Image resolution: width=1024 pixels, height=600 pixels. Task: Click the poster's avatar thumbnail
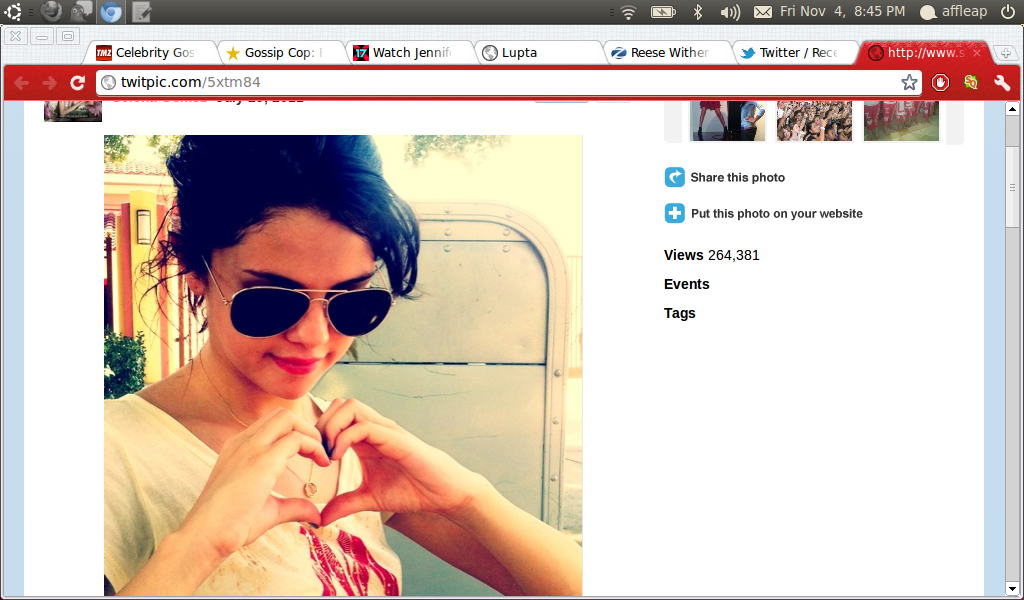coord(73,111)
